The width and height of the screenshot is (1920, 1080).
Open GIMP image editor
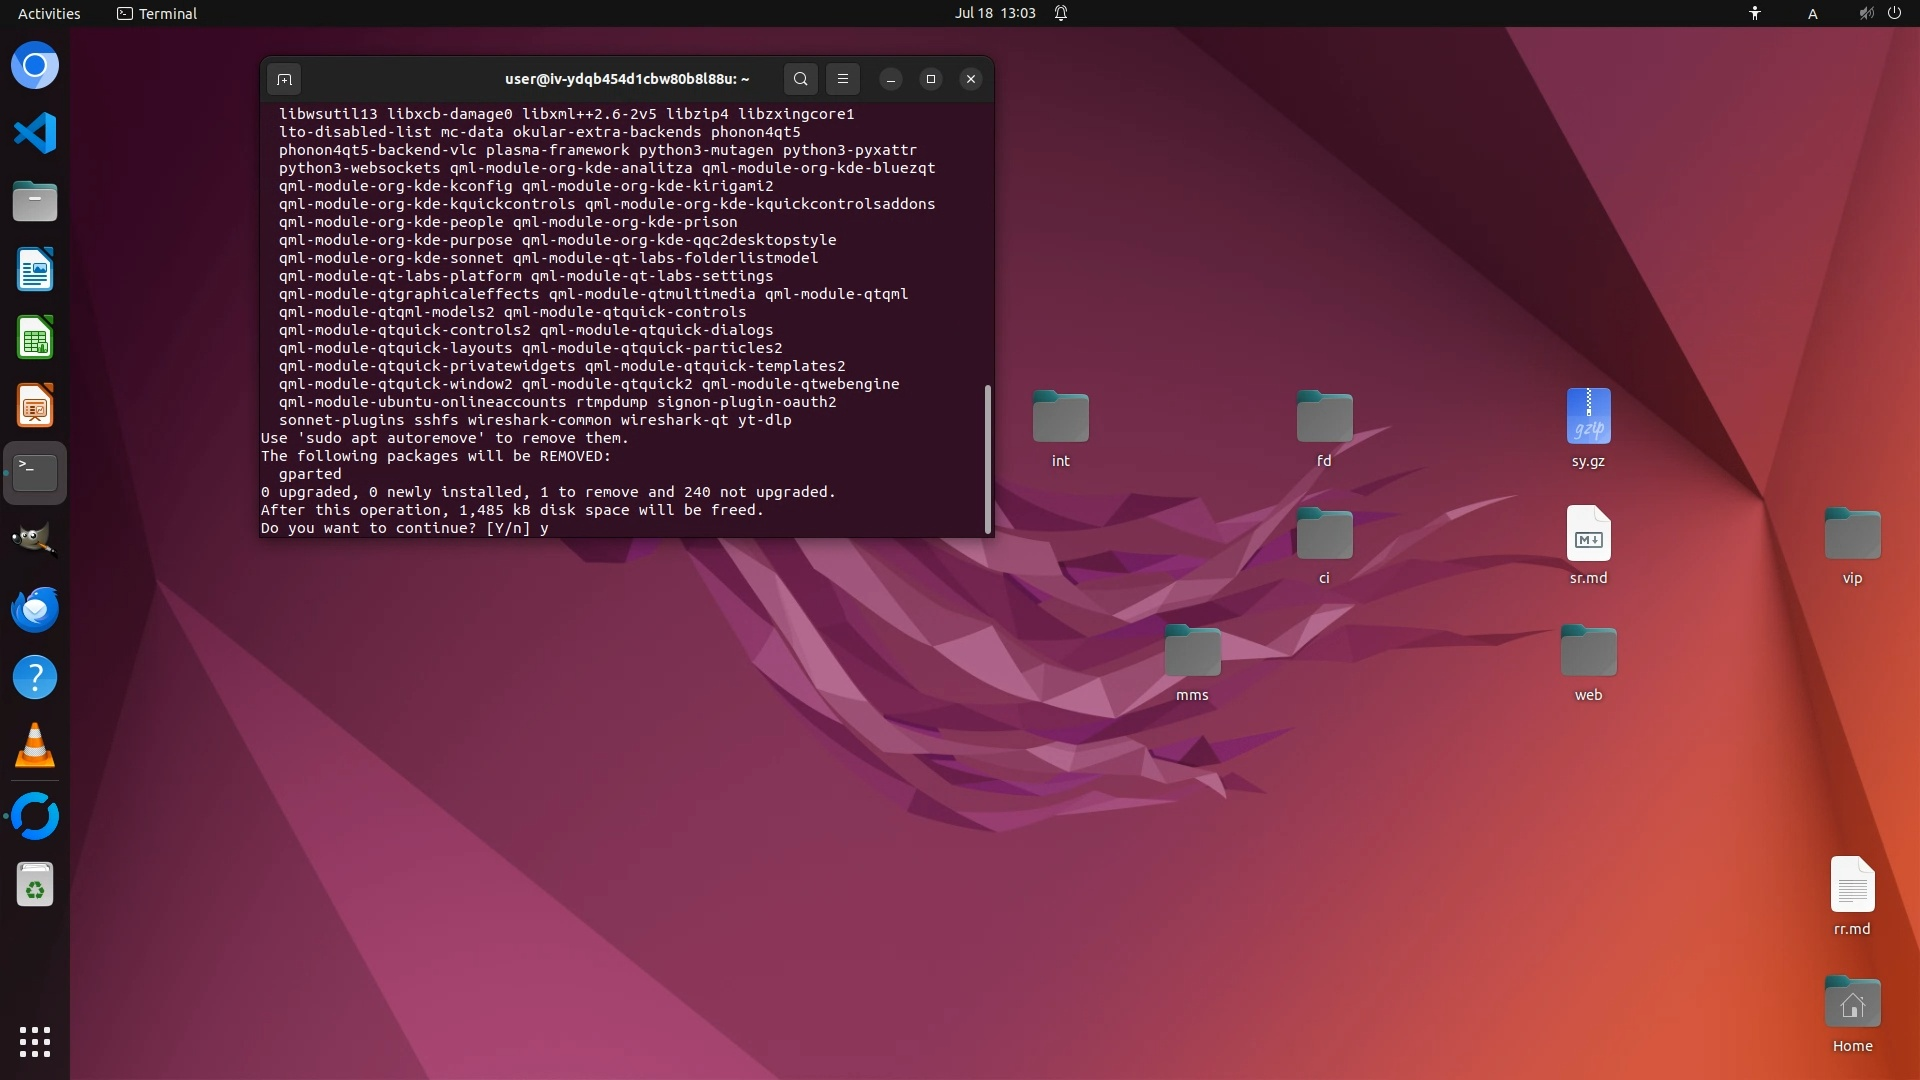[35, 540]
